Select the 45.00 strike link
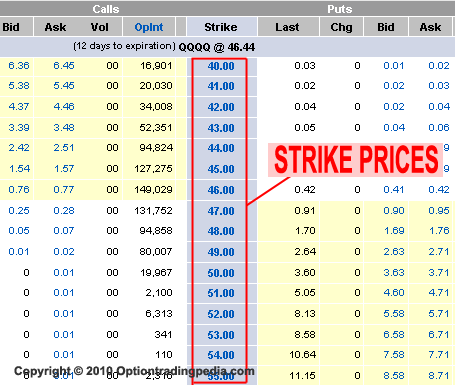This screenshot has width=455, height=385. tap(221, 169)
